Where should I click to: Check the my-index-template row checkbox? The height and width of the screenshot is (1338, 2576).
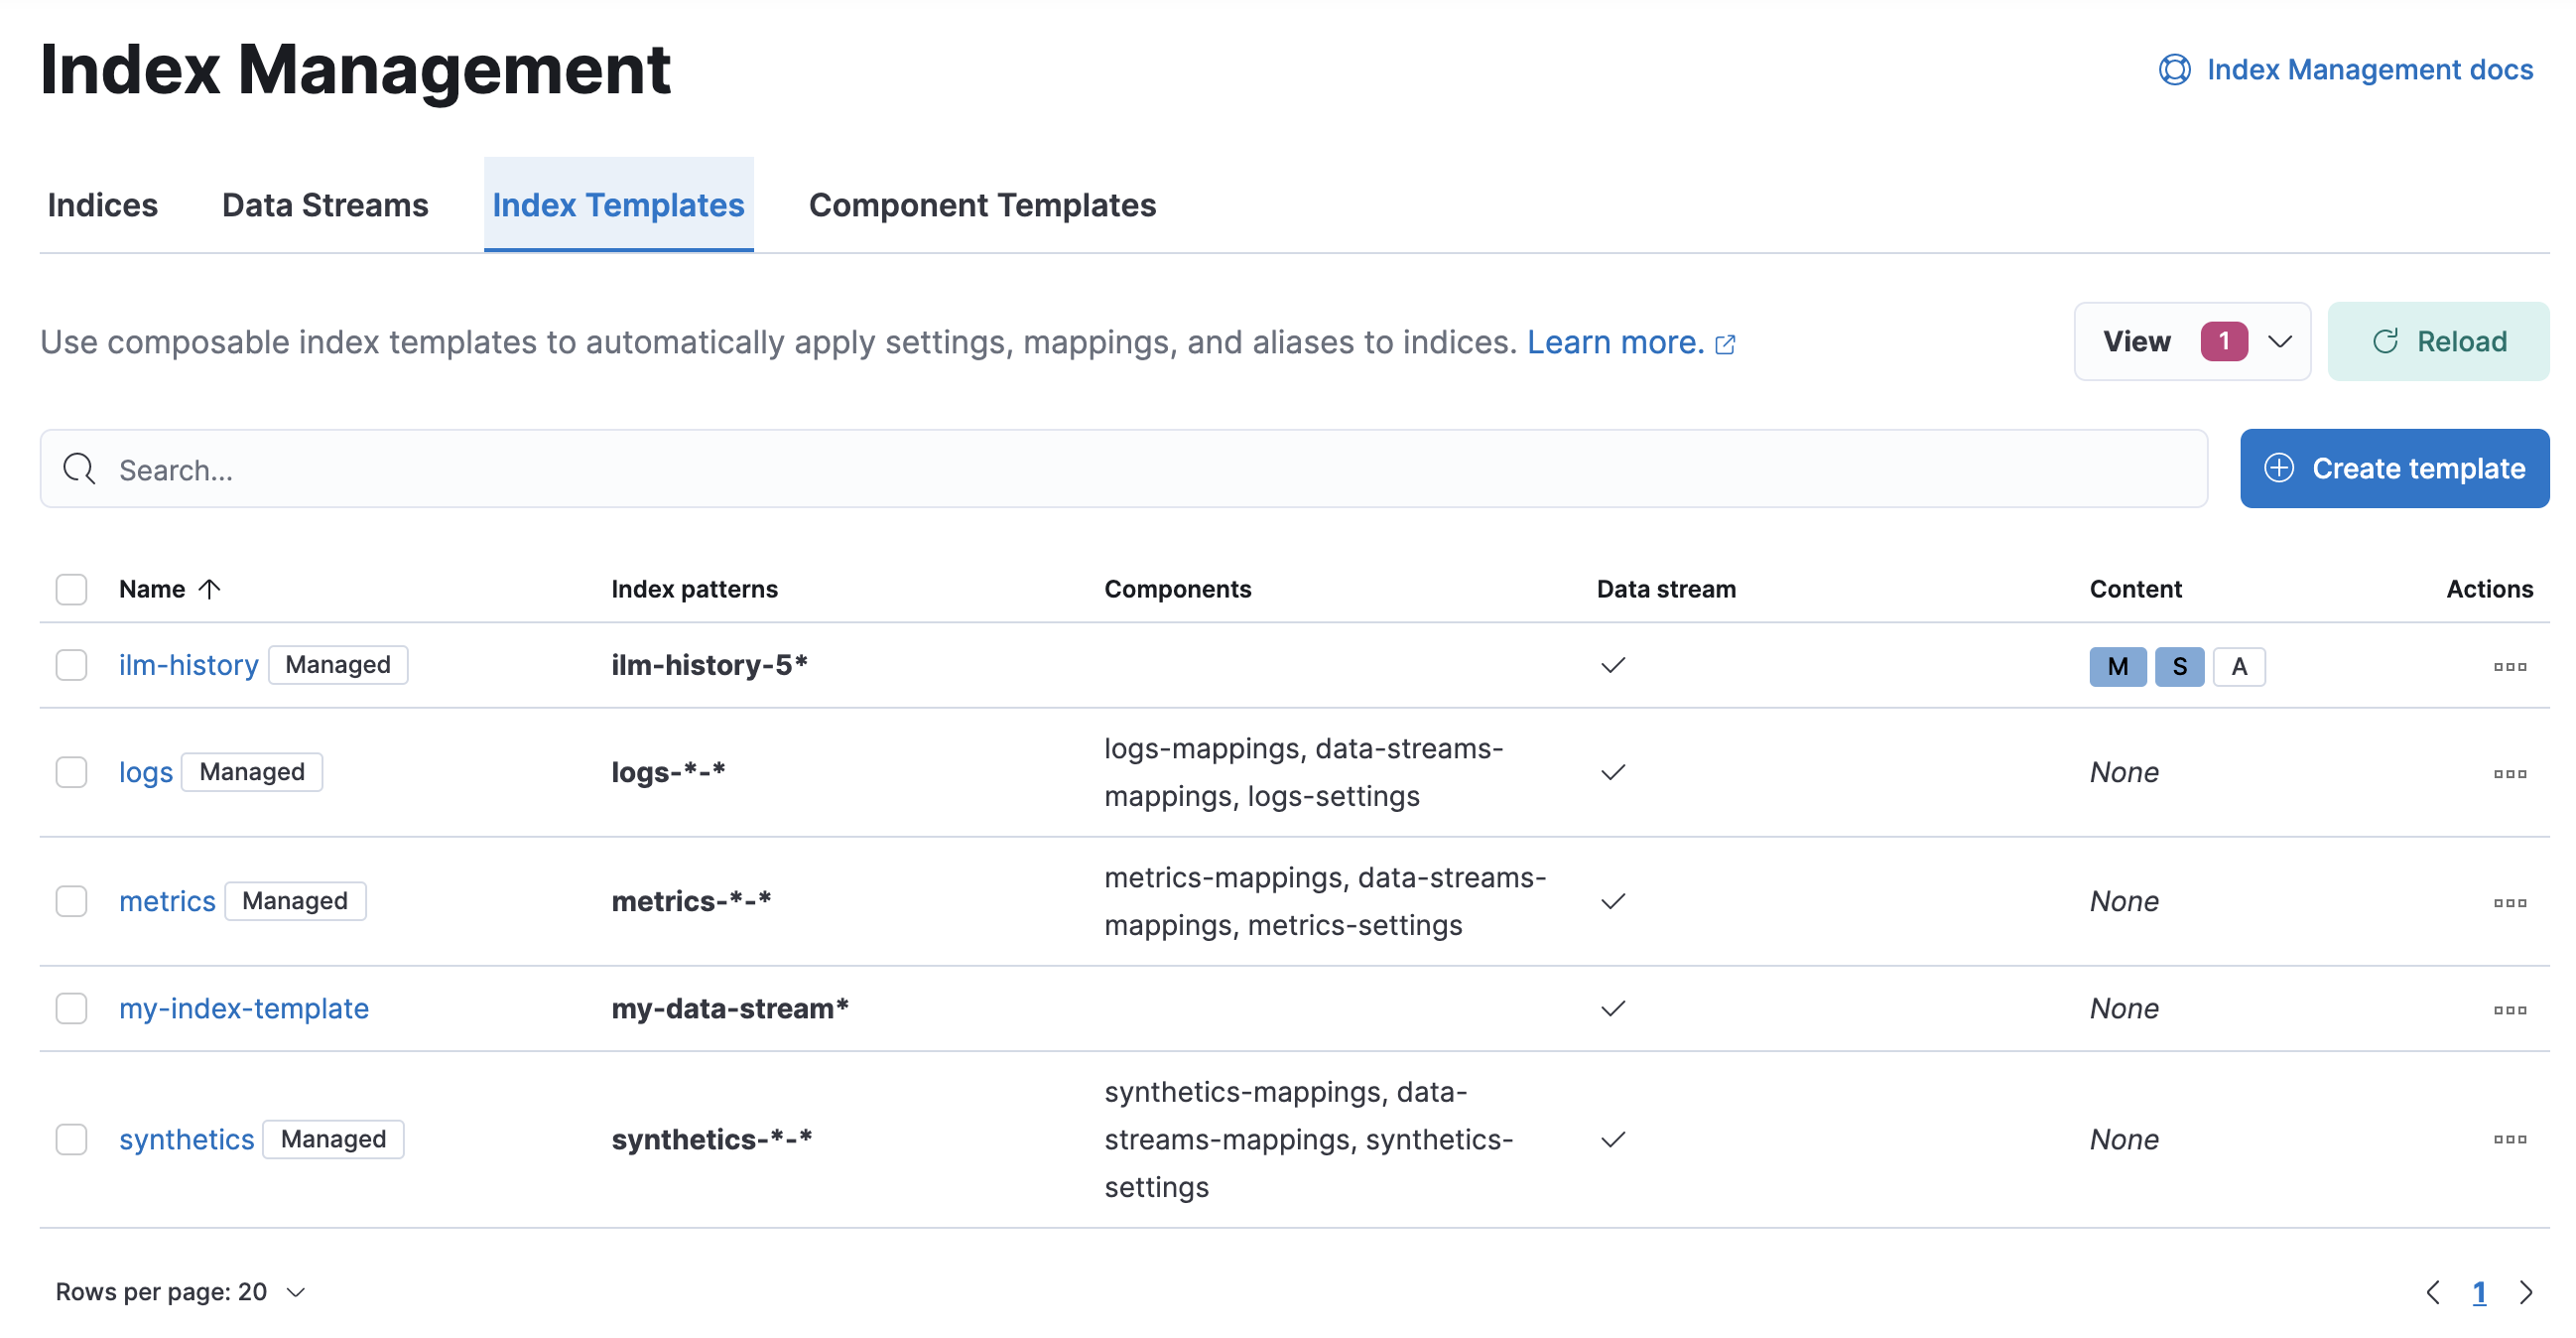point(71,1009)
